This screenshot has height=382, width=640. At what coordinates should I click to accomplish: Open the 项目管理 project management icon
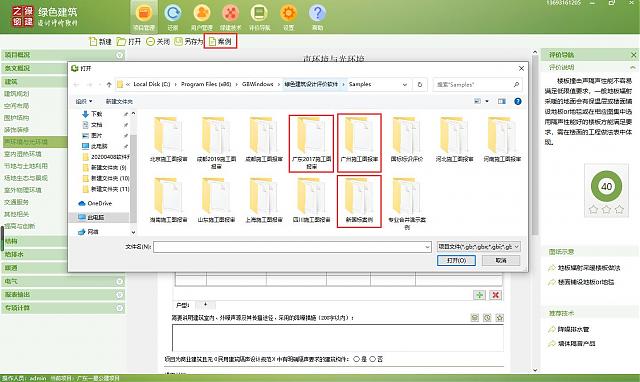coord(144,17)
